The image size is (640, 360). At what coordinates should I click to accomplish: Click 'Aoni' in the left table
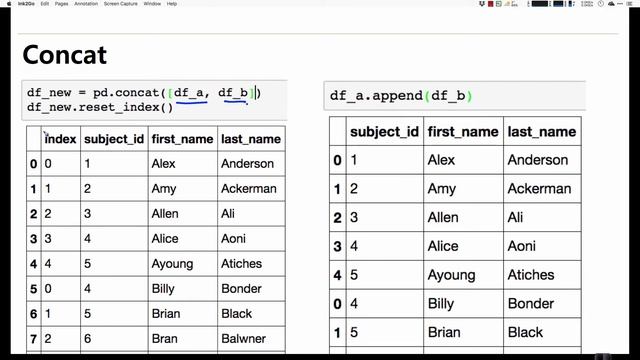point(233,238)
